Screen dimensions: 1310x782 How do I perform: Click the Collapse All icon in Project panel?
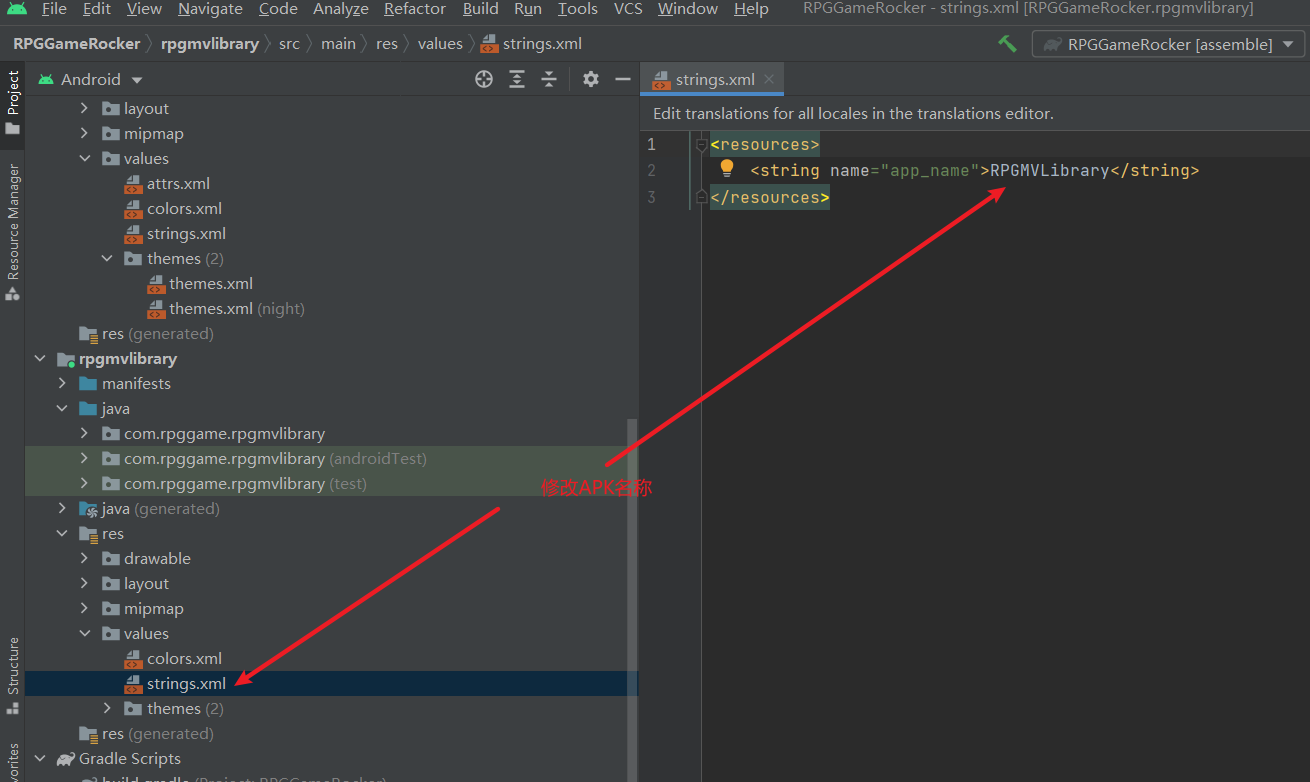point(549,79)
